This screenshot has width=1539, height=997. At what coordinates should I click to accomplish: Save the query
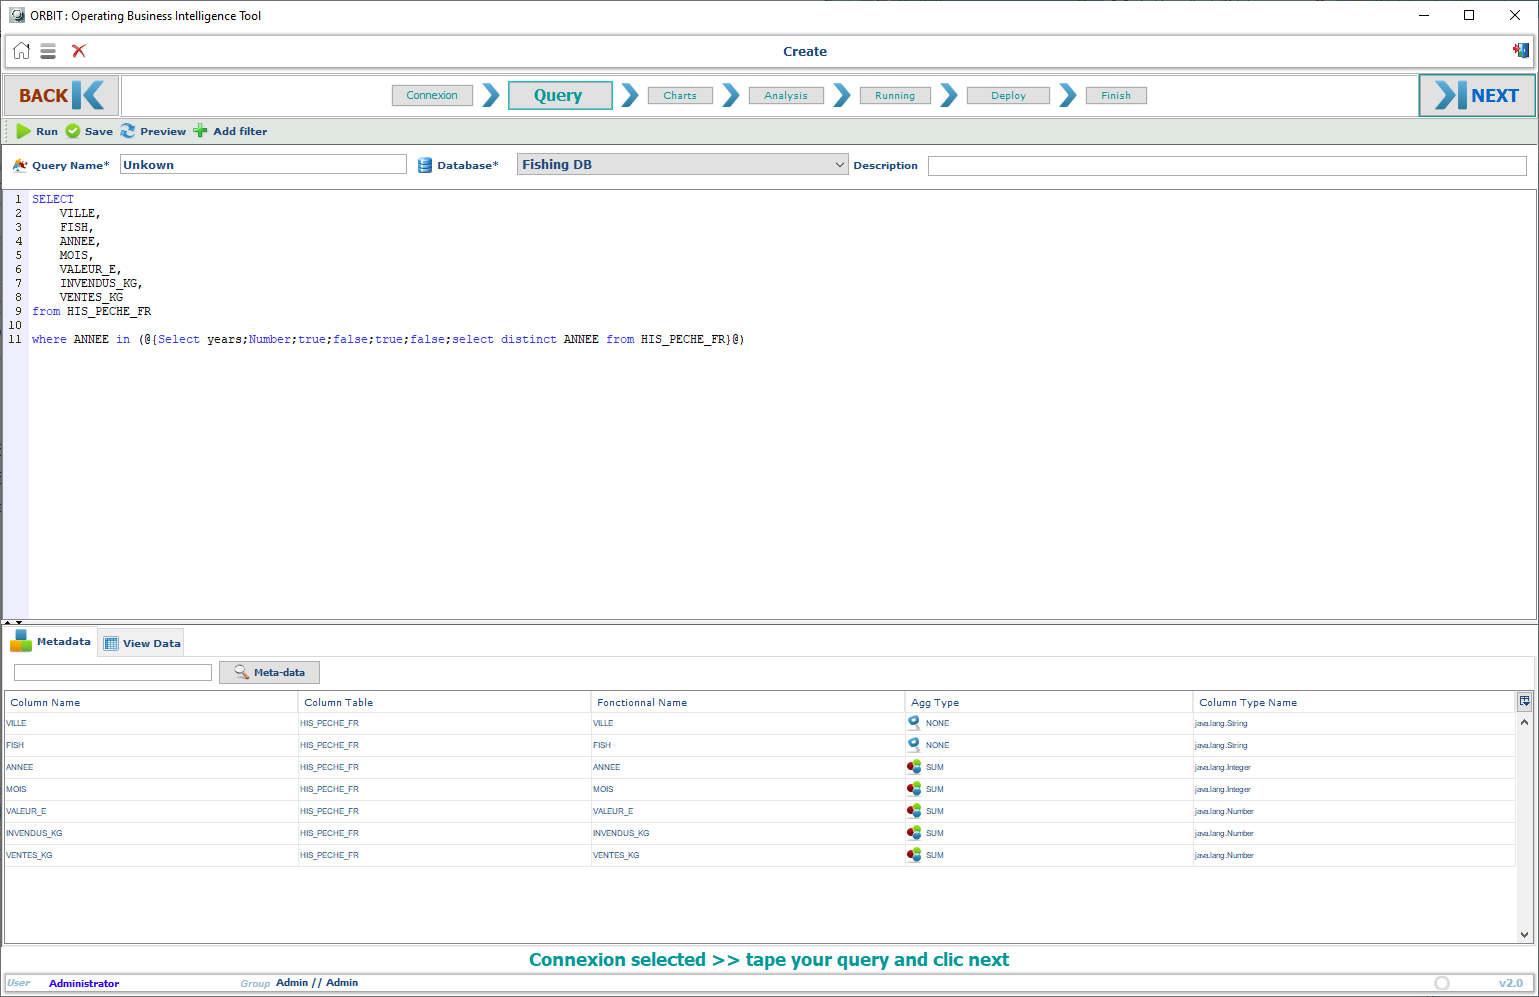(89, 131)
